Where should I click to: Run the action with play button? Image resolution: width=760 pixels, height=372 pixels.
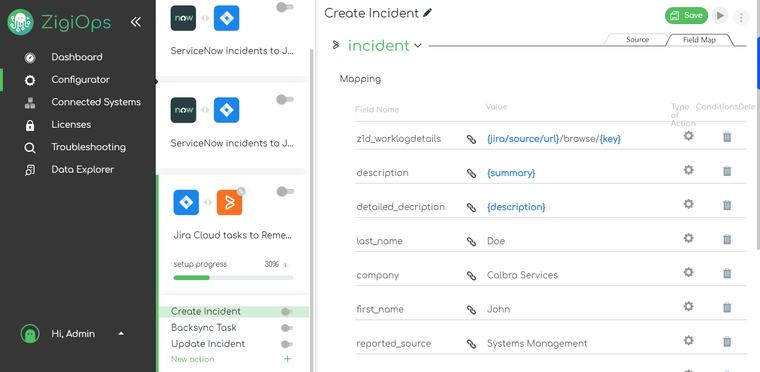(720, 16)
